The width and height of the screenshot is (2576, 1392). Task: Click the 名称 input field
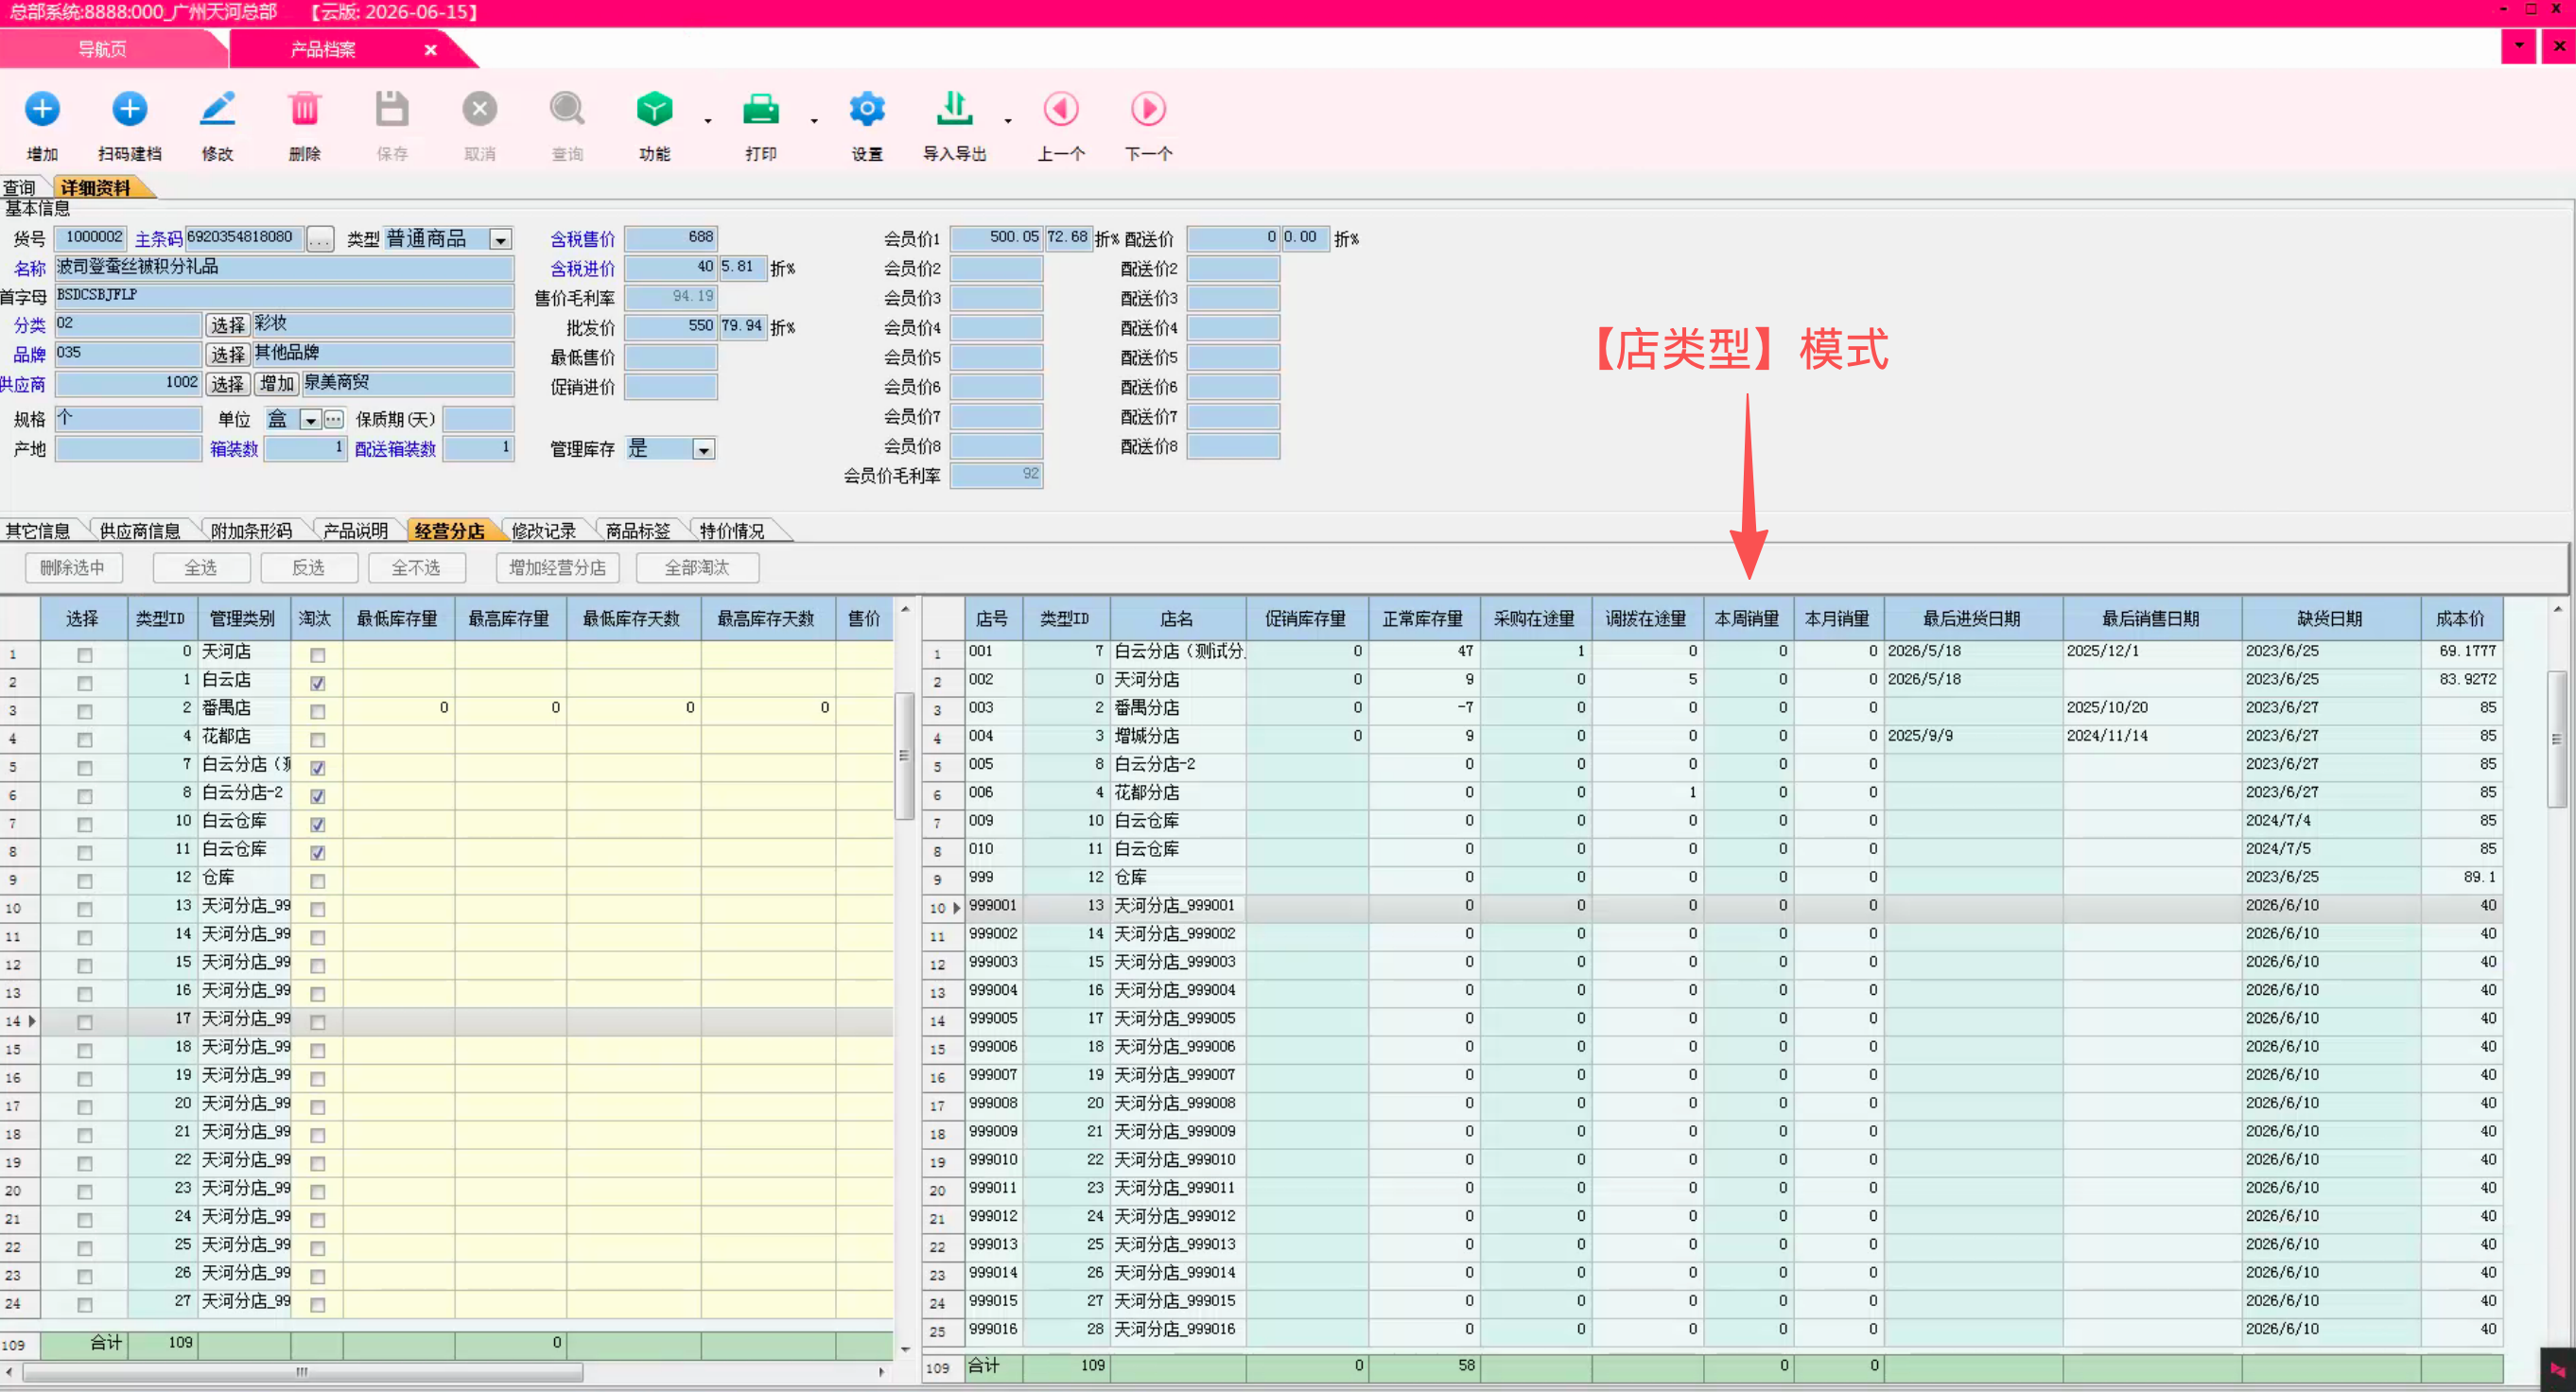[x=284, y=267]
